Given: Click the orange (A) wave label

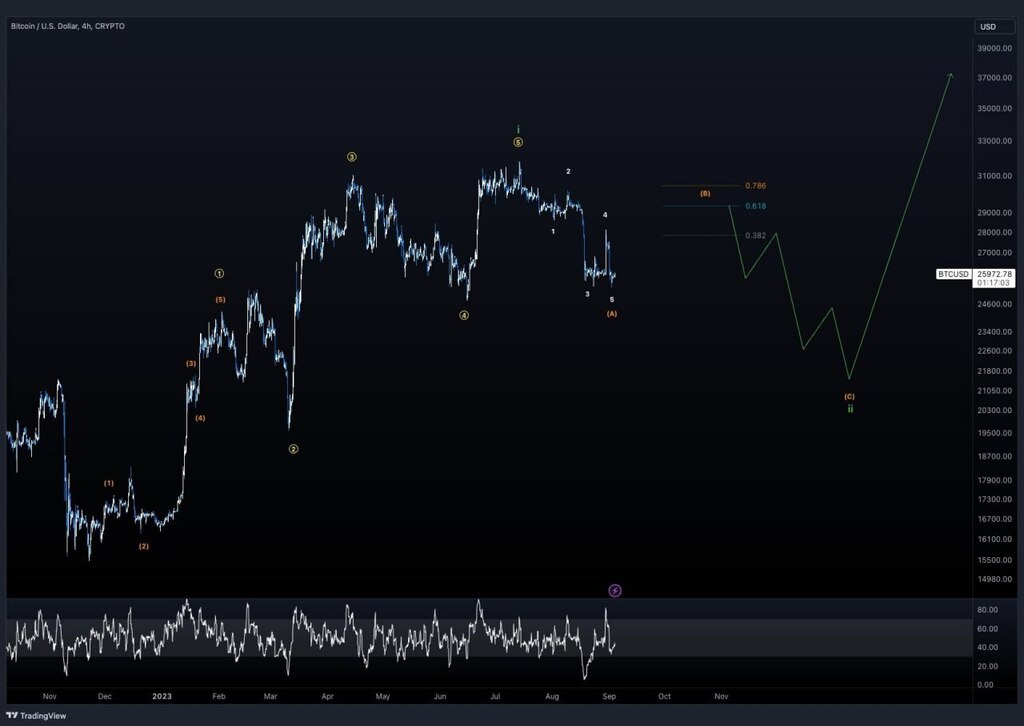Looking at the screenshot, I should [x=612, y=314].
